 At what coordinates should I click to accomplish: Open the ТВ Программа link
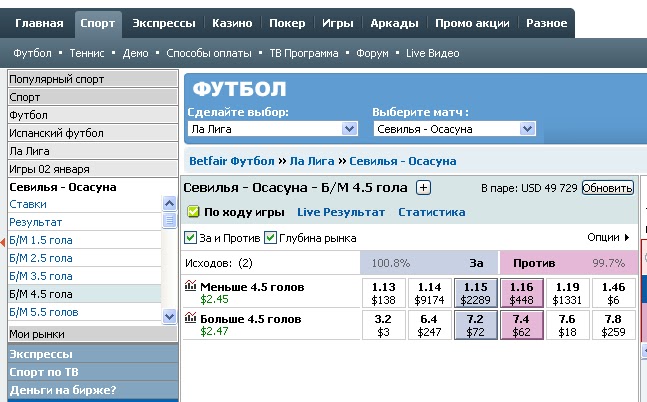click(304, 53)
